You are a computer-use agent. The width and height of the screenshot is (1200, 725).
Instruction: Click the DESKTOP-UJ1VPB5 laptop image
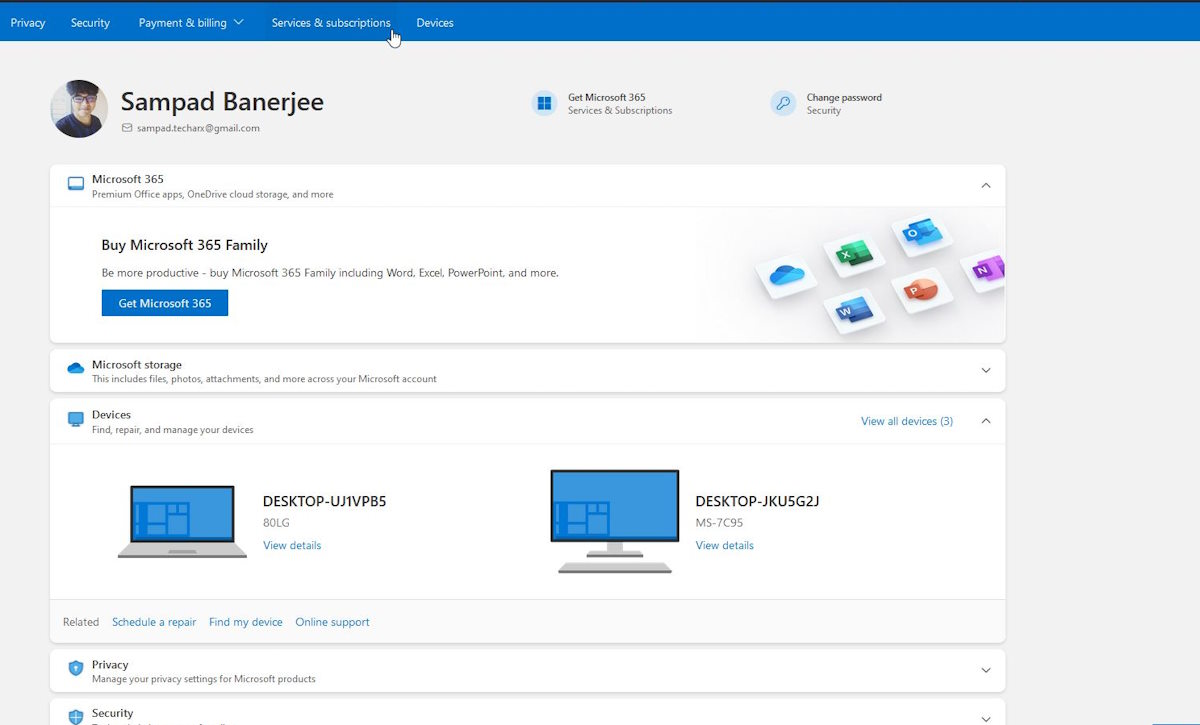(x=182, y=521)
